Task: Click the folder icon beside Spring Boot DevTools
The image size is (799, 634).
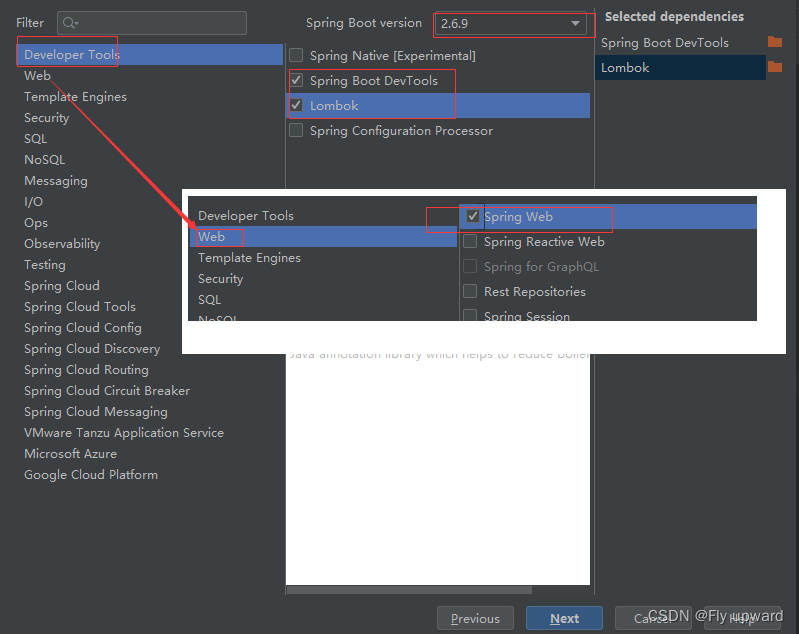Action: [775, 42]
